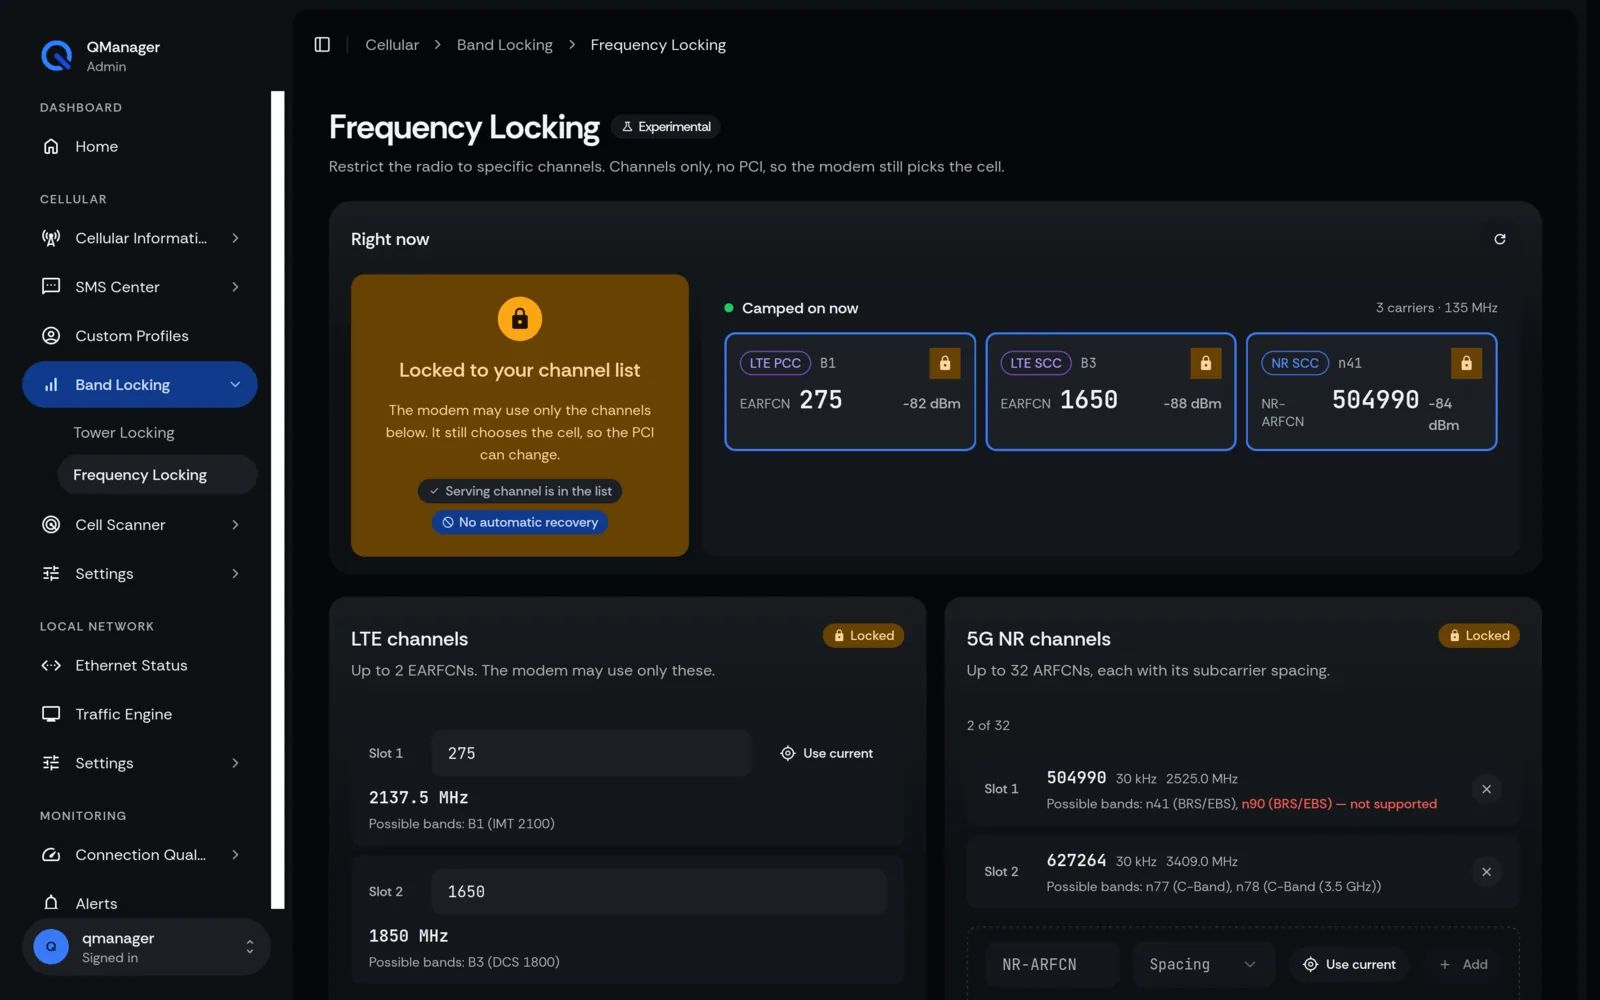Toggle the sidebar panel icon

[x=322, y=45]
